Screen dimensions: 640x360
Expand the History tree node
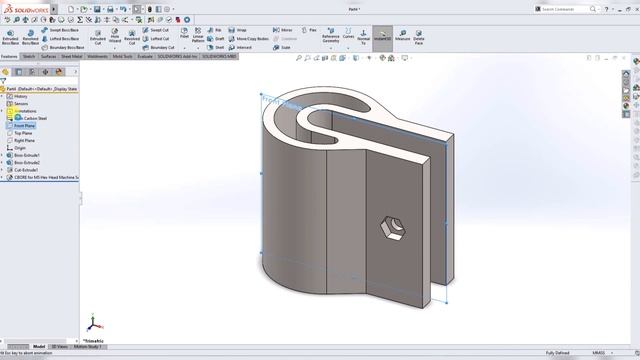tap(2, 96)
